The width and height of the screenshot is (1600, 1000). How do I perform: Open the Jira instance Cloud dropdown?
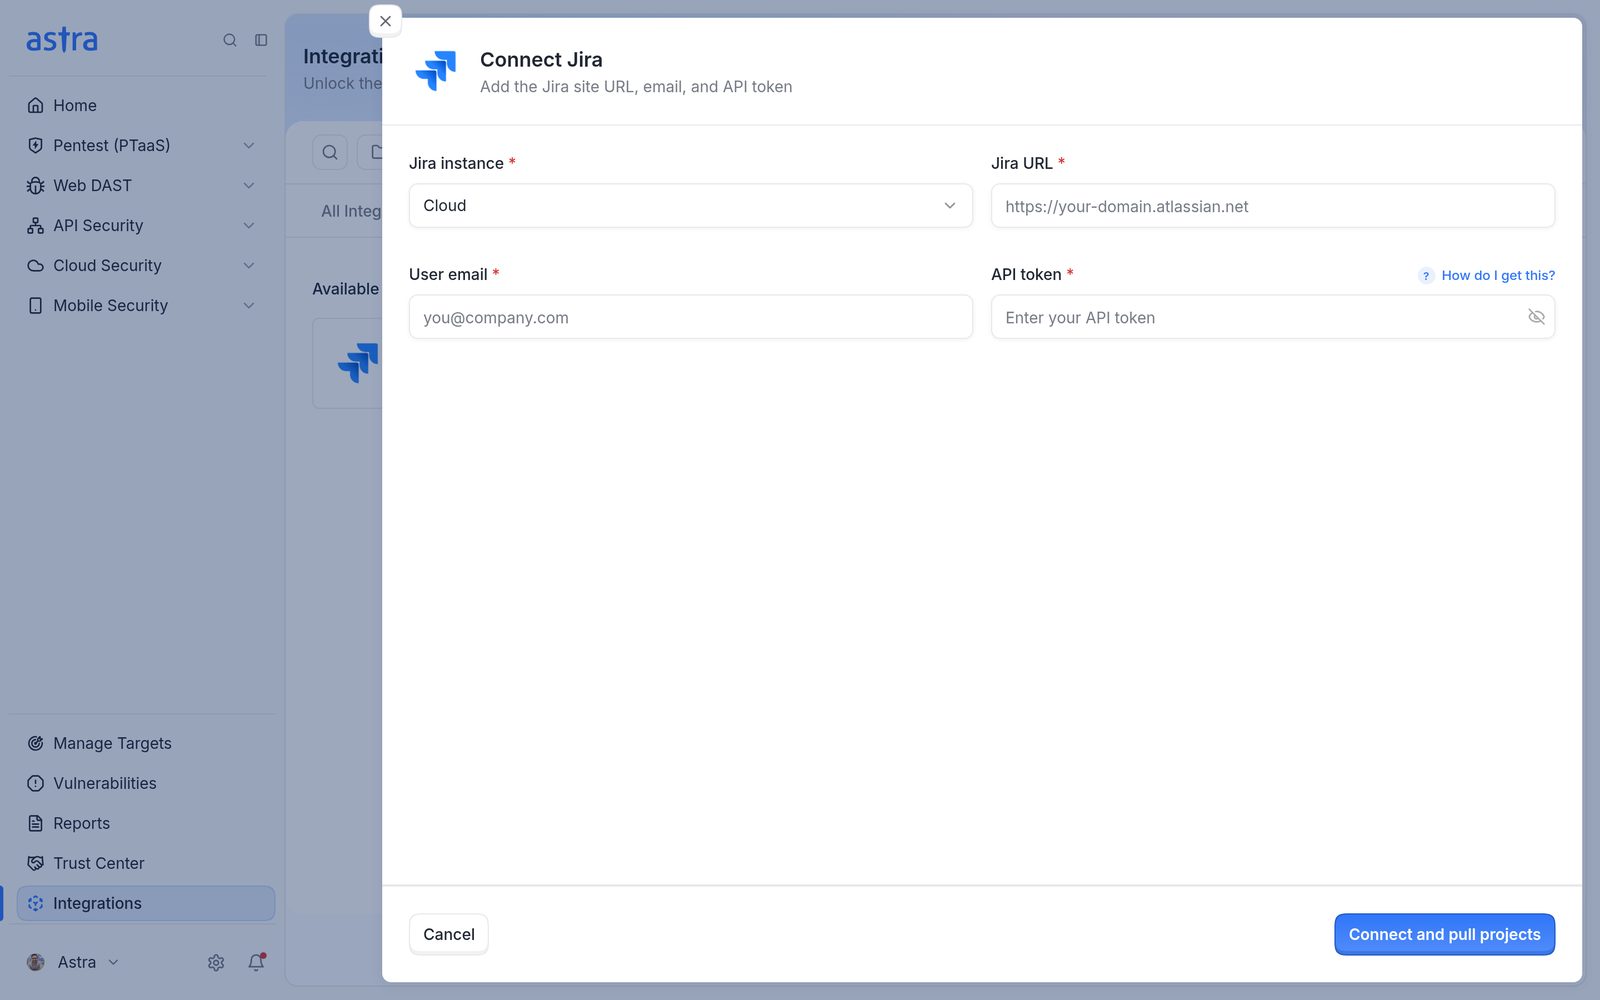690,206
